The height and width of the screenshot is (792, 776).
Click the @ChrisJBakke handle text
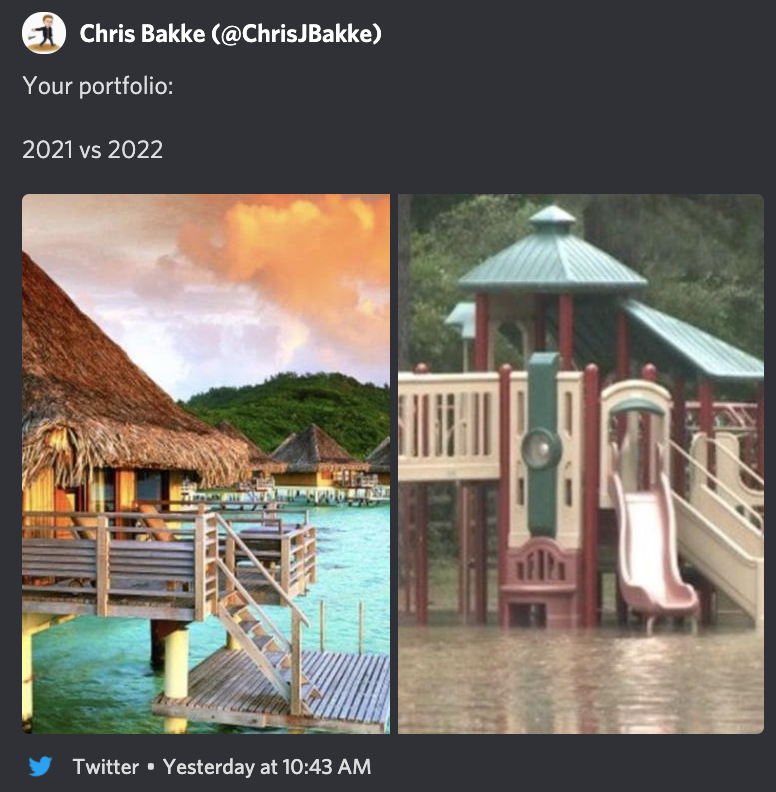(x=296, y=34)
